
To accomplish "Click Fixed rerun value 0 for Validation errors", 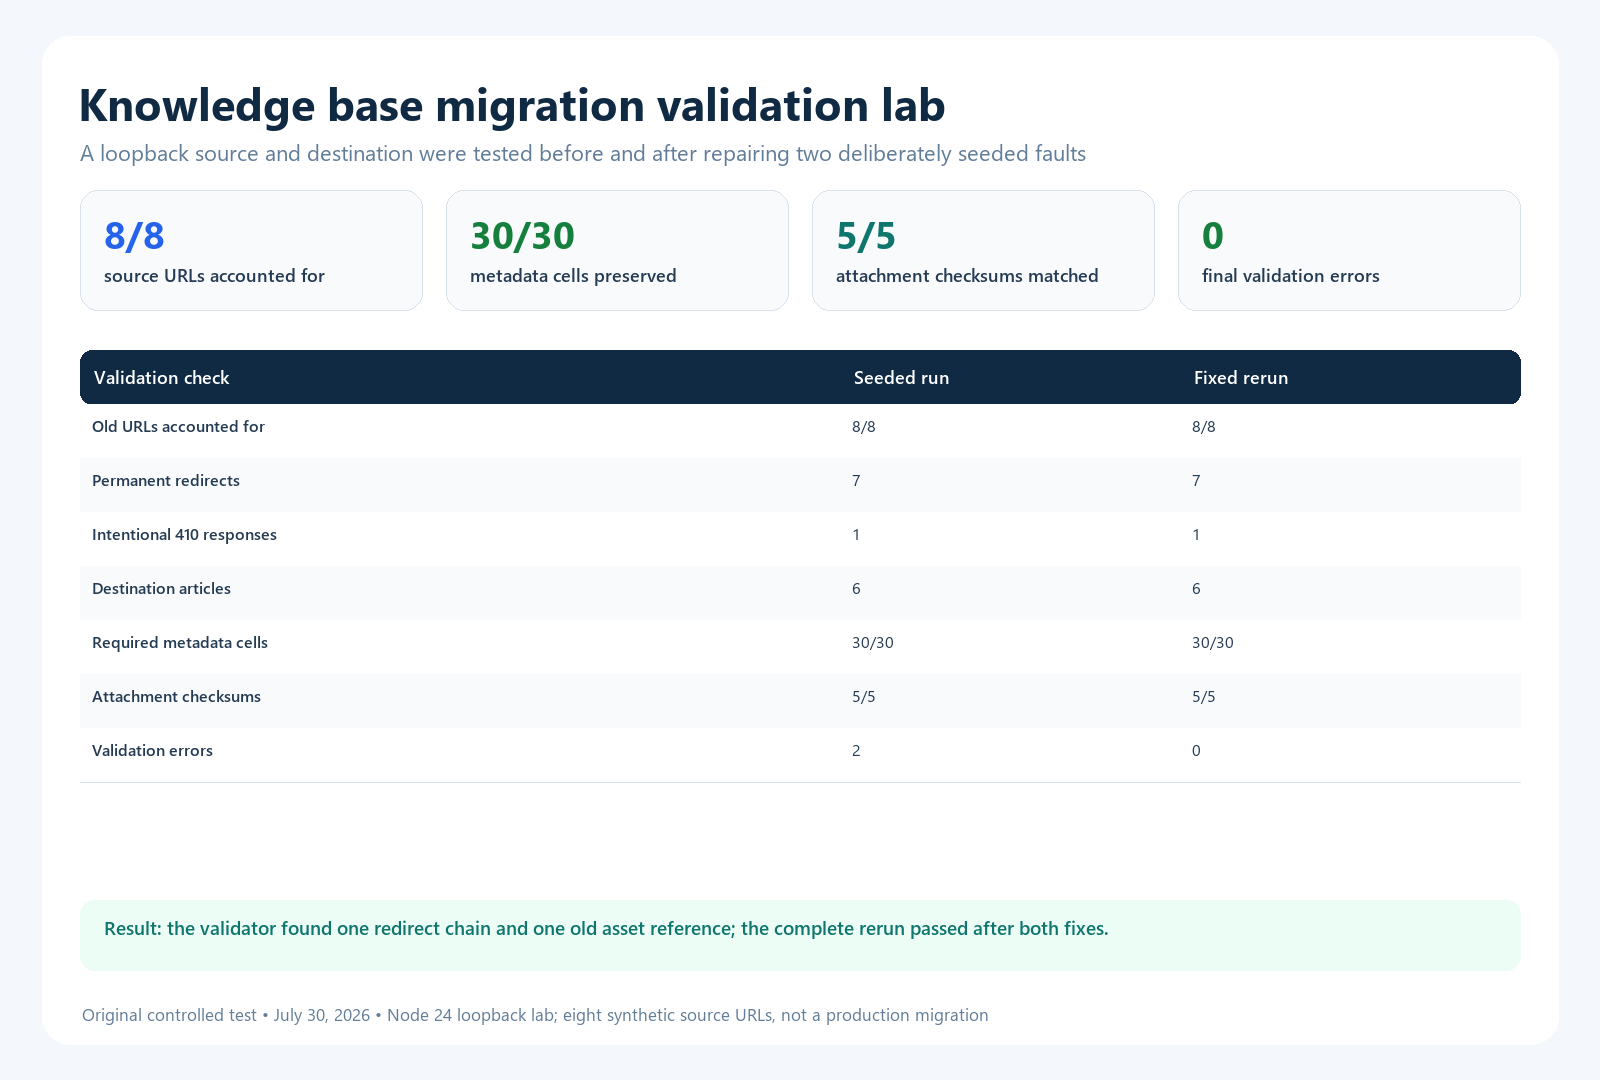I will click(x=1196, y=751).
